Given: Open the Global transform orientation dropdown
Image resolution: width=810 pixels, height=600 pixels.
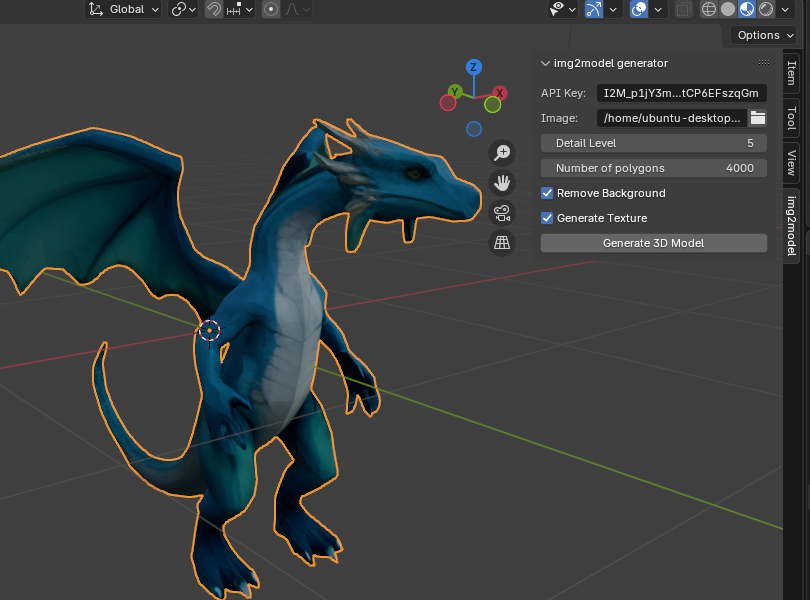Looking at the screenshot, I should [x=123, y=9].
